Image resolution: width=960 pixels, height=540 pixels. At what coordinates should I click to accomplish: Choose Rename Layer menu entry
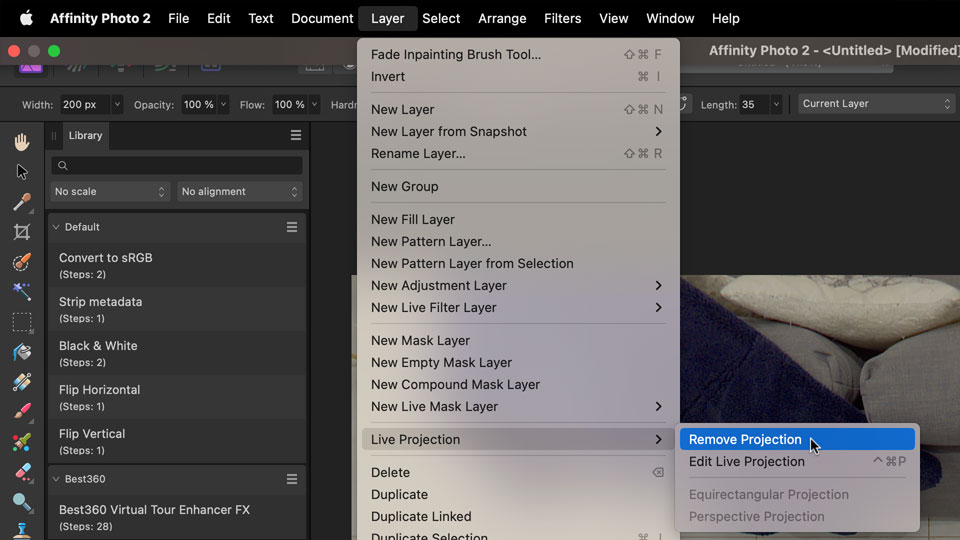click(x=518, y=154)
